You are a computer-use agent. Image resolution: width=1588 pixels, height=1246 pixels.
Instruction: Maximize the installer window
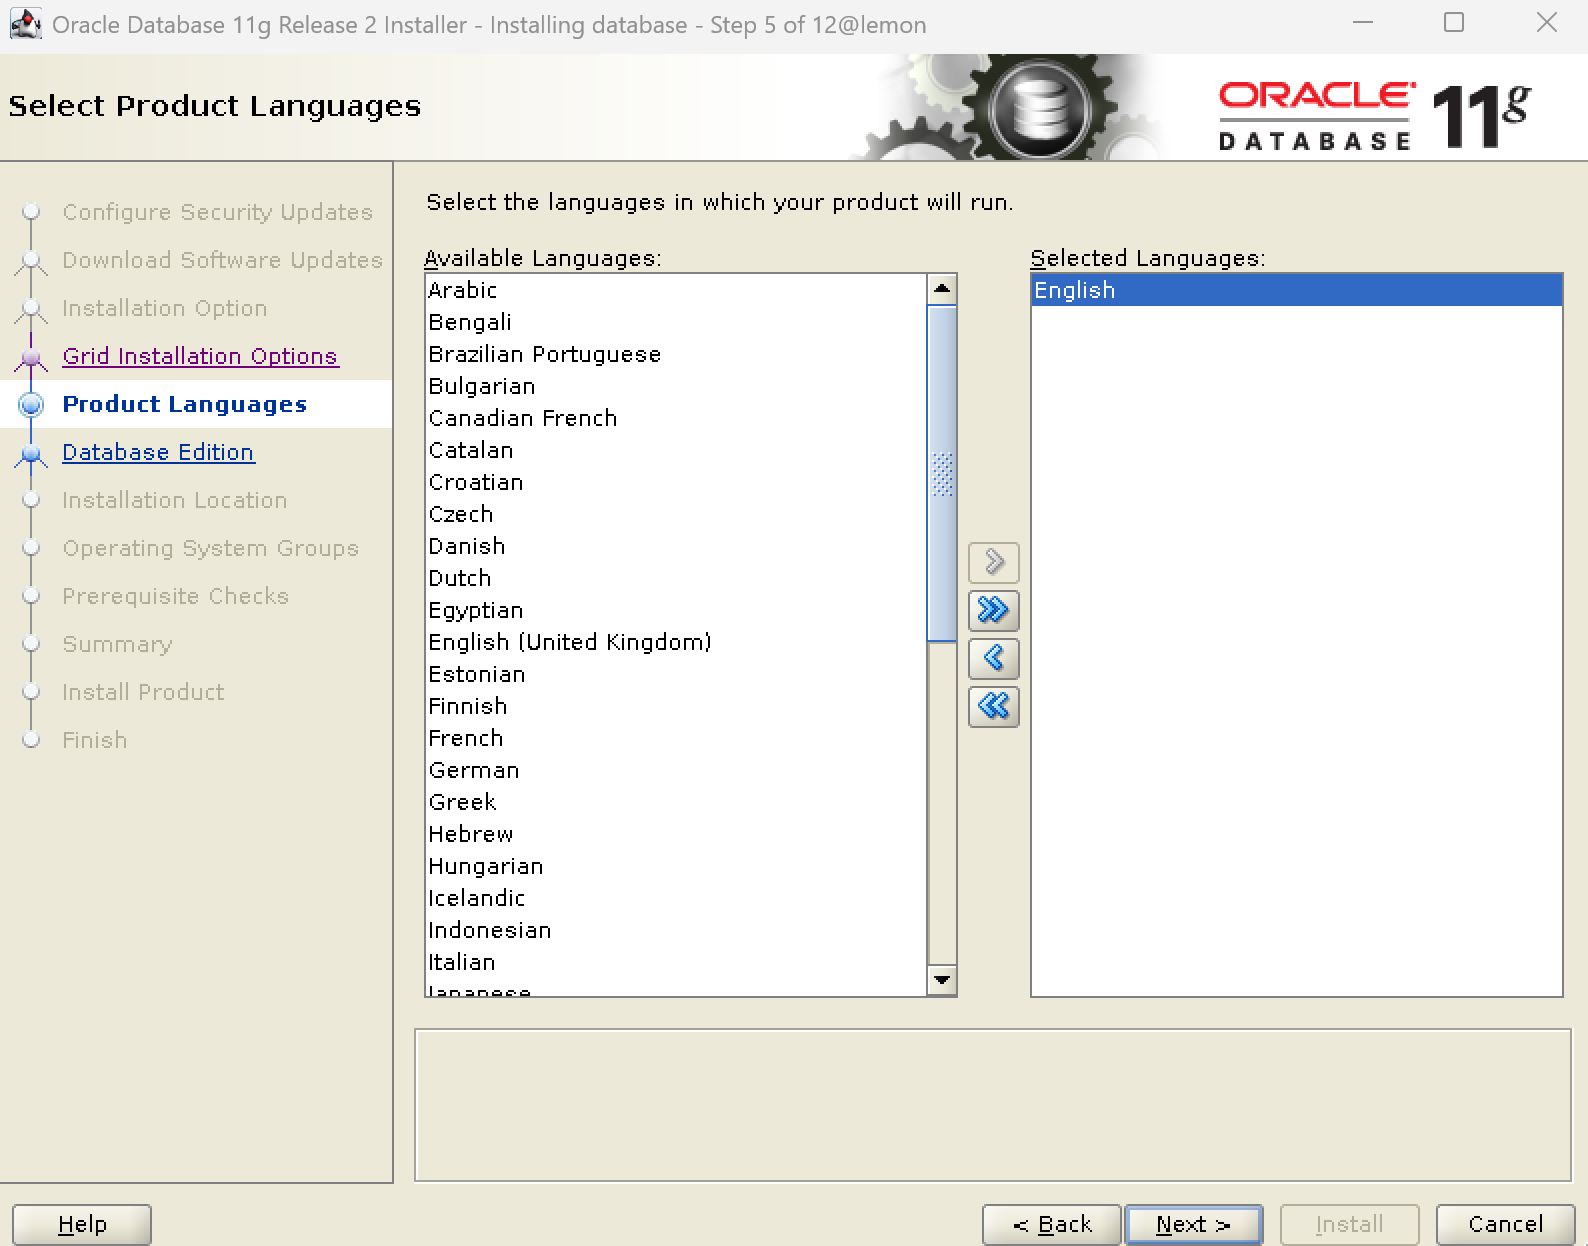point(1454,22)
